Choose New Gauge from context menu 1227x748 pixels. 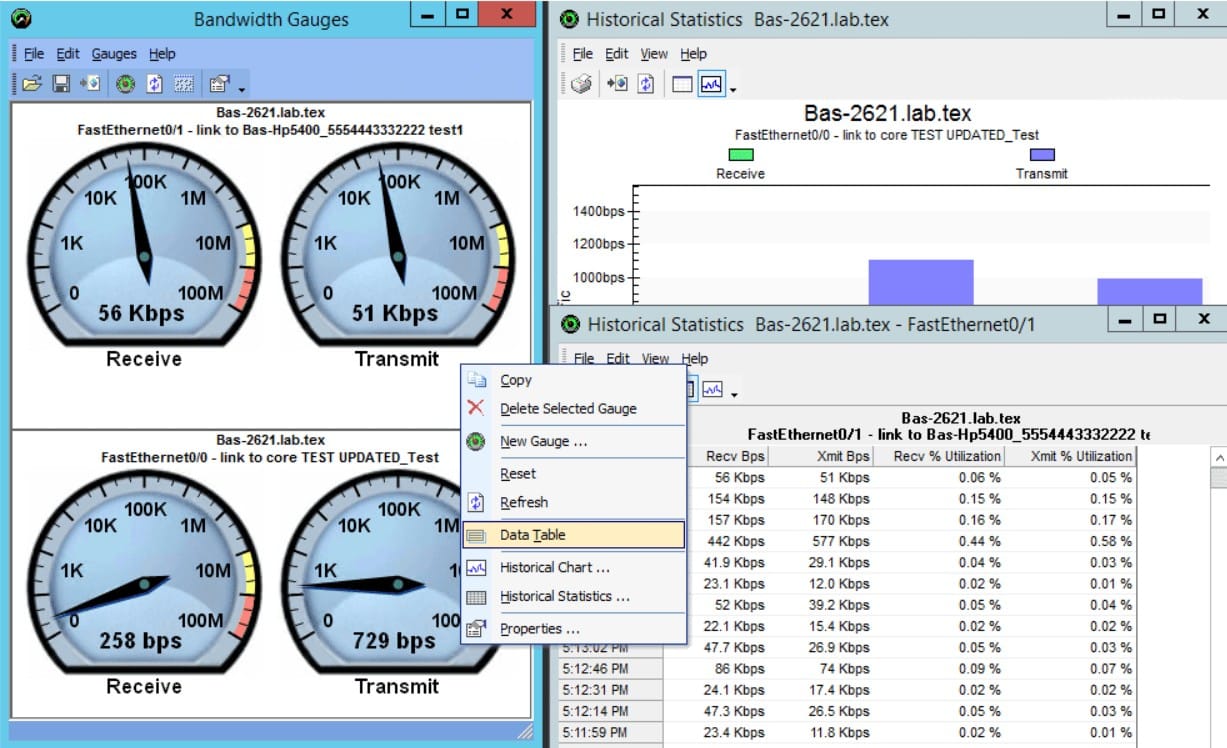(574, 441)
